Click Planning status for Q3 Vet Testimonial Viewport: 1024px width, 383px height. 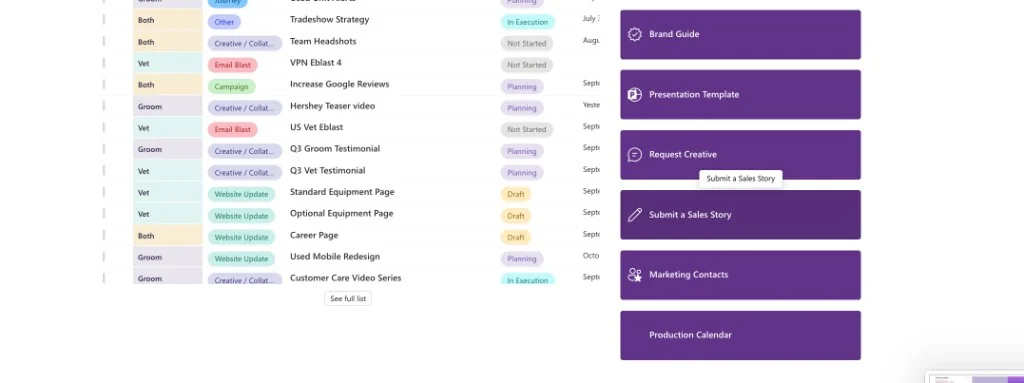coord(522,173)
